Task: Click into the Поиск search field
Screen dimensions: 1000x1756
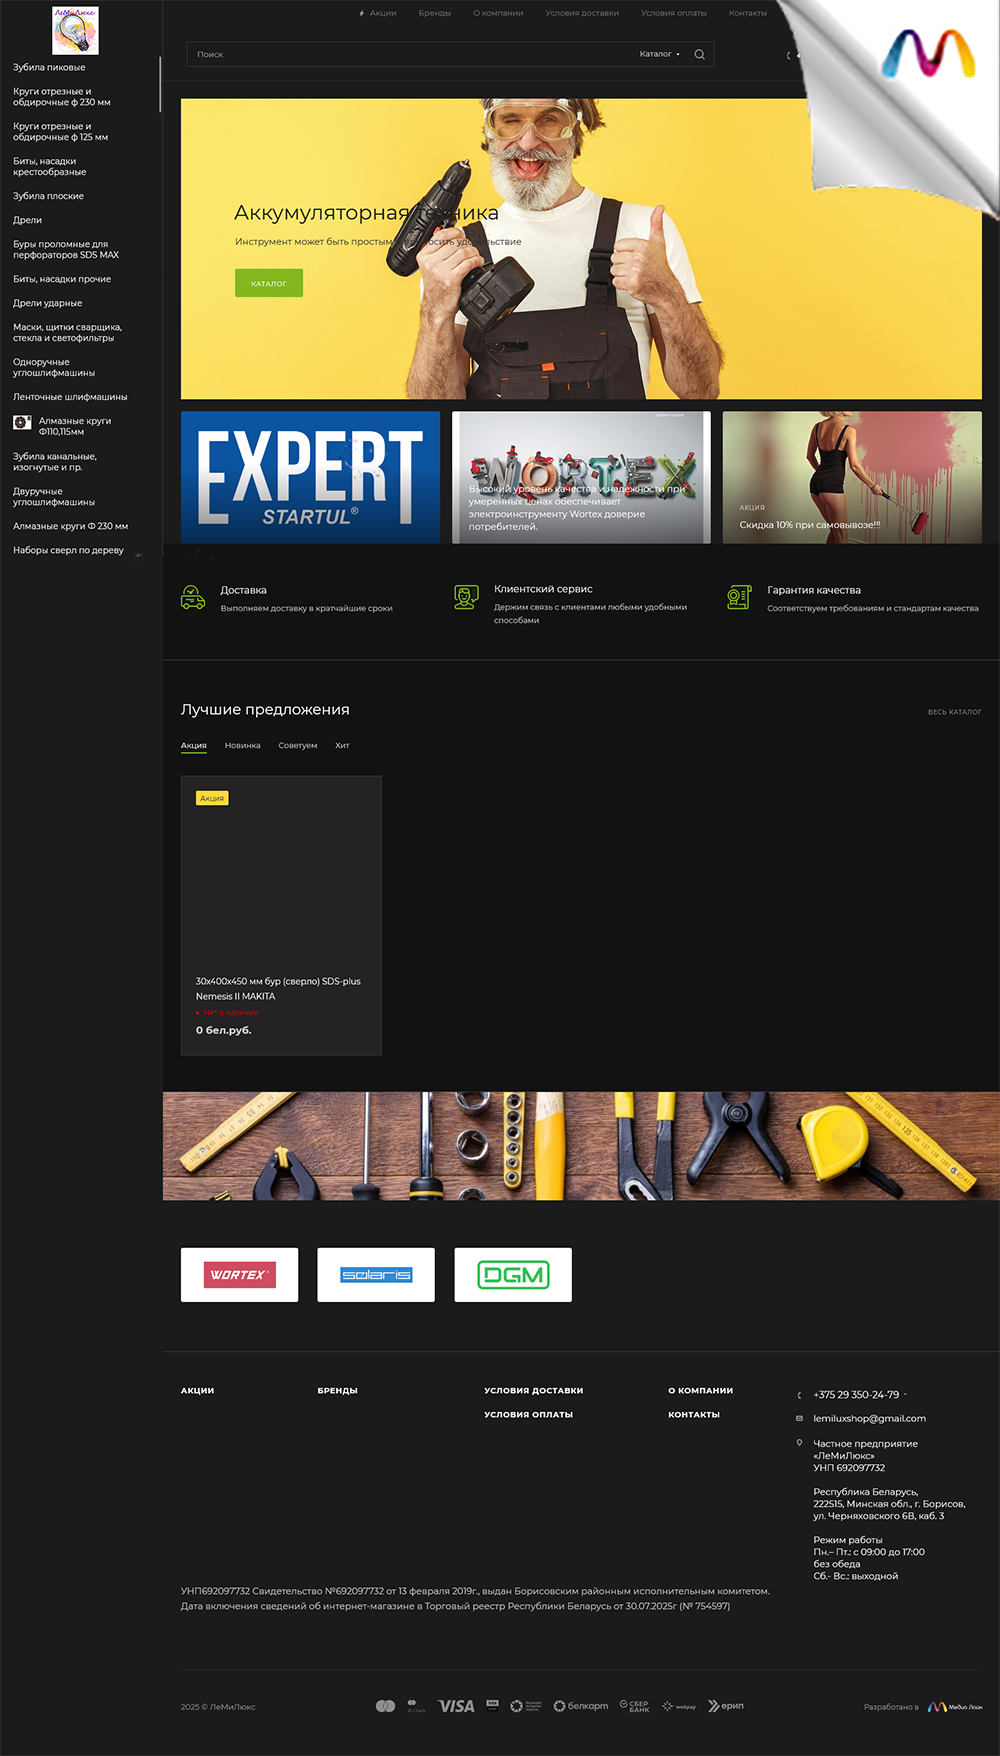Action: click(x=400, y=54)
